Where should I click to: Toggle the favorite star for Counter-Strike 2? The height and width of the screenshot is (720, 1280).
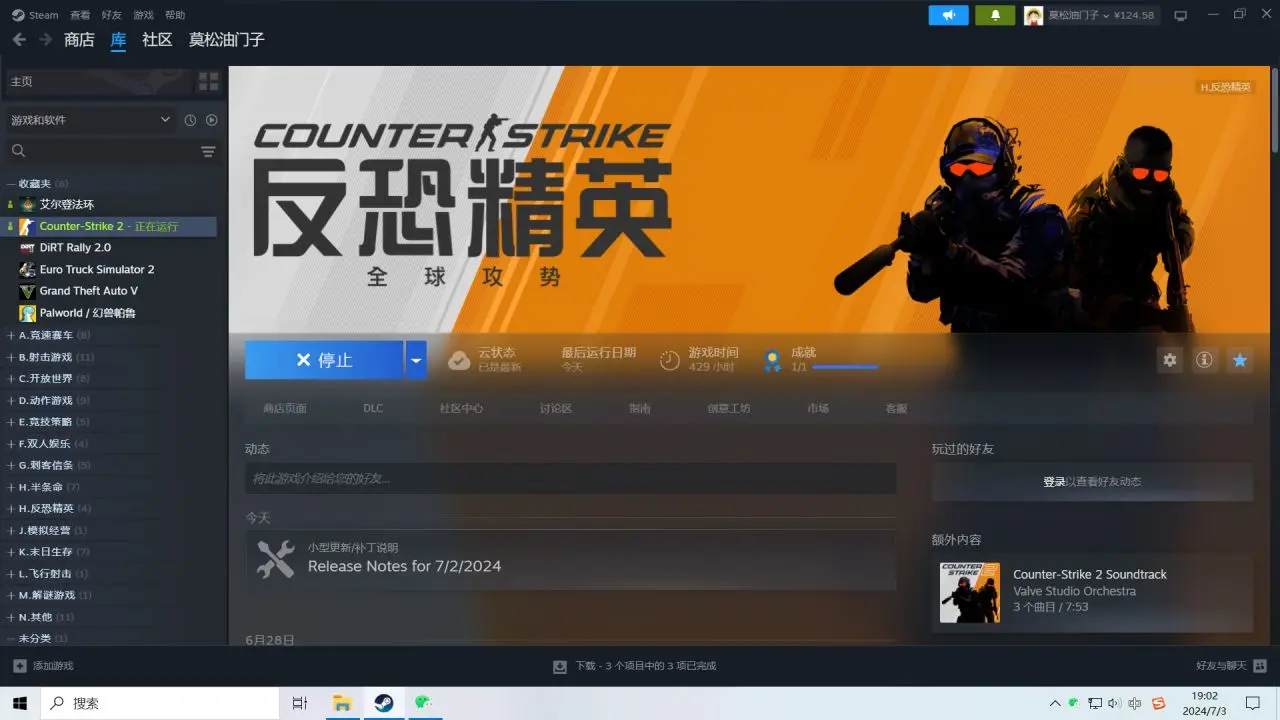1240,360
